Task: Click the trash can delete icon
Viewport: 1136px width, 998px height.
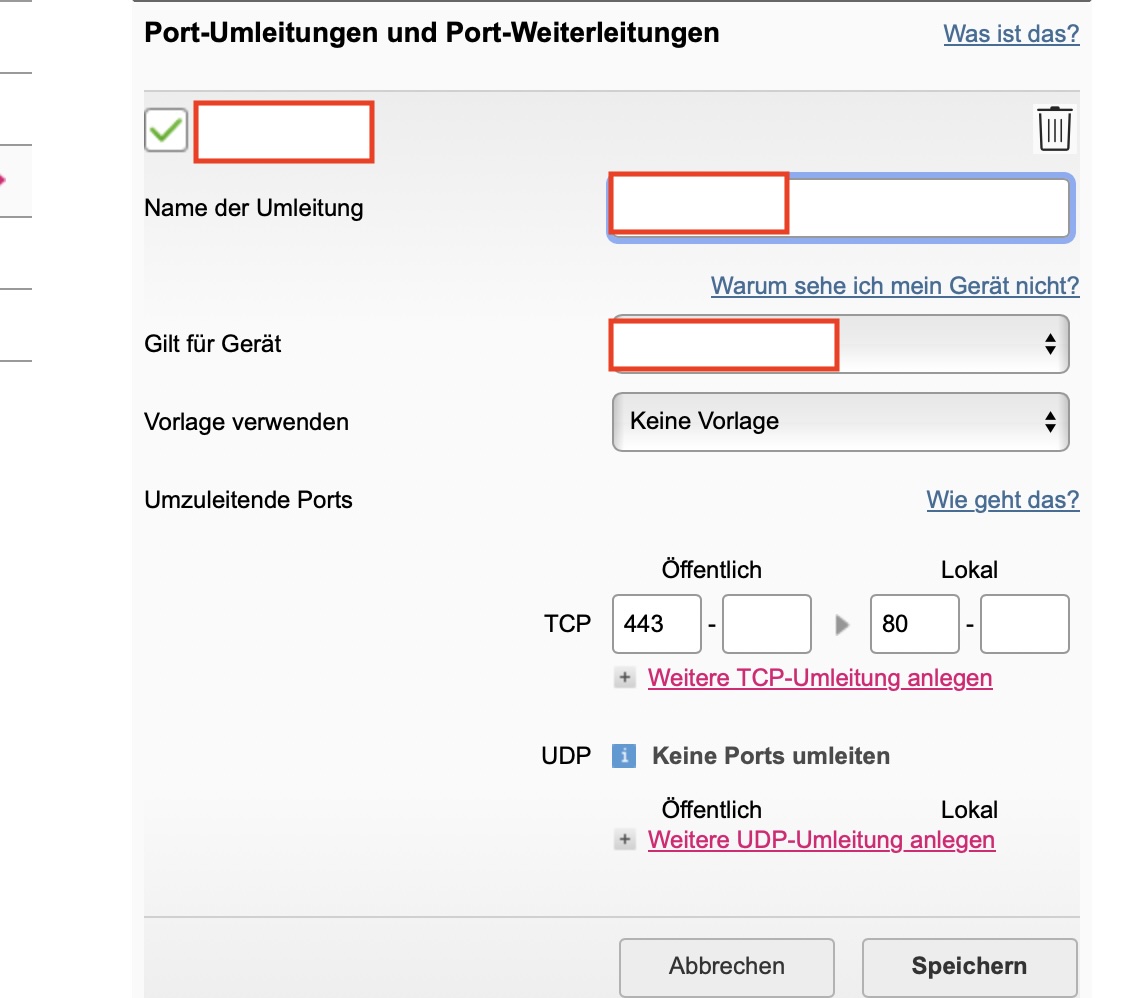Action: tap(1055, 129)
